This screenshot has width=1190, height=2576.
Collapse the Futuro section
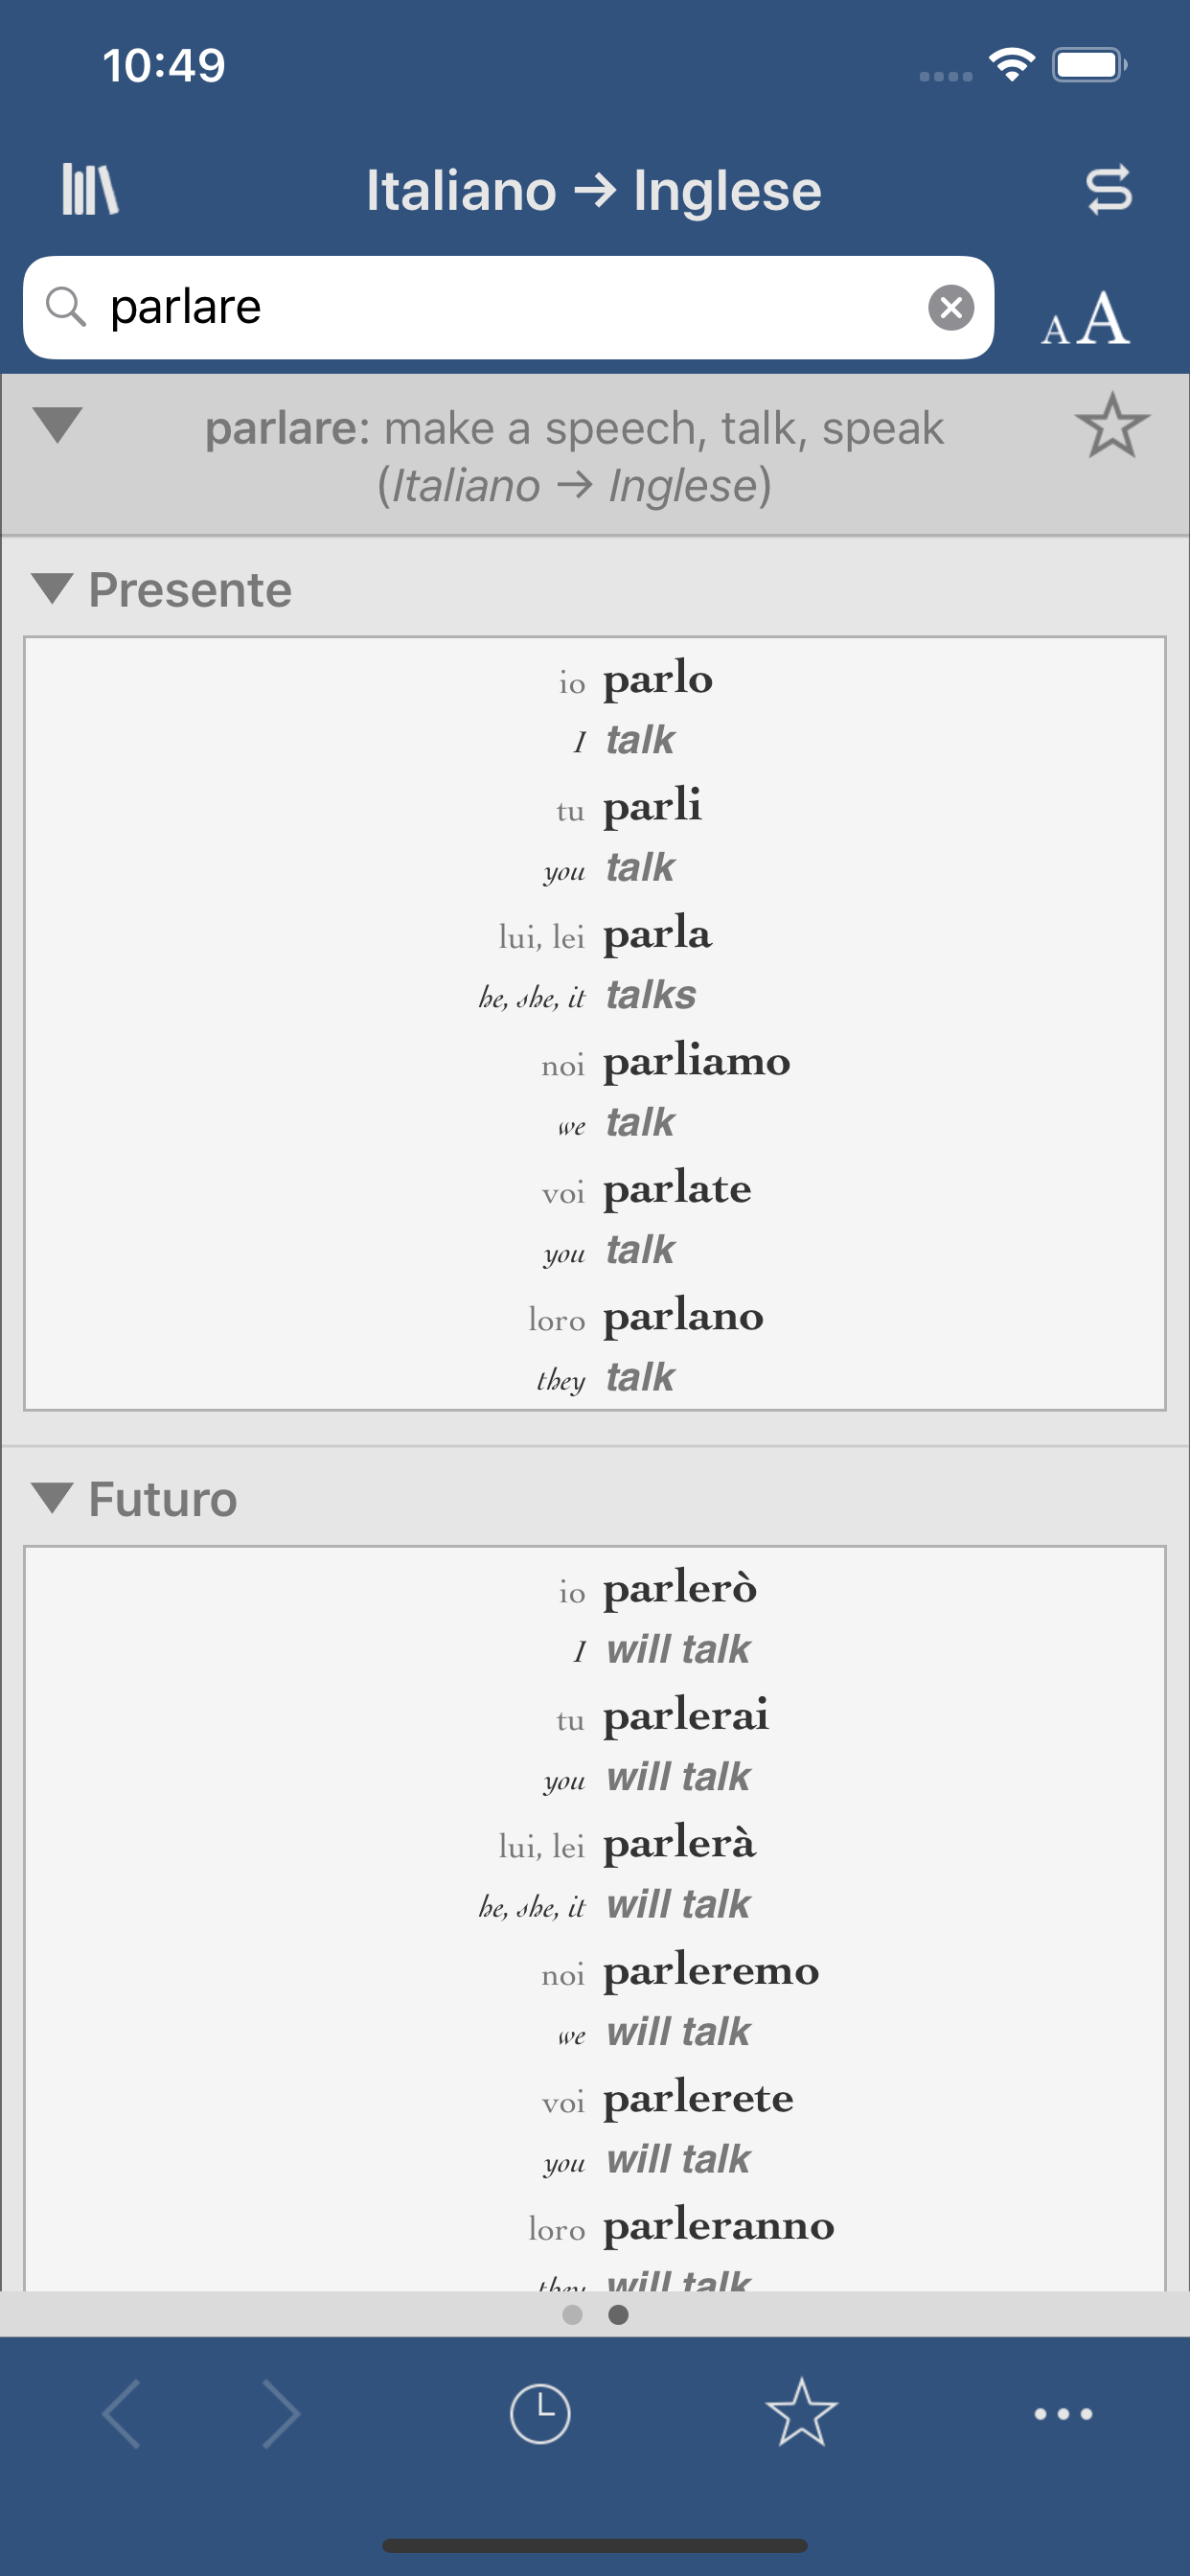click(52, 1498)
